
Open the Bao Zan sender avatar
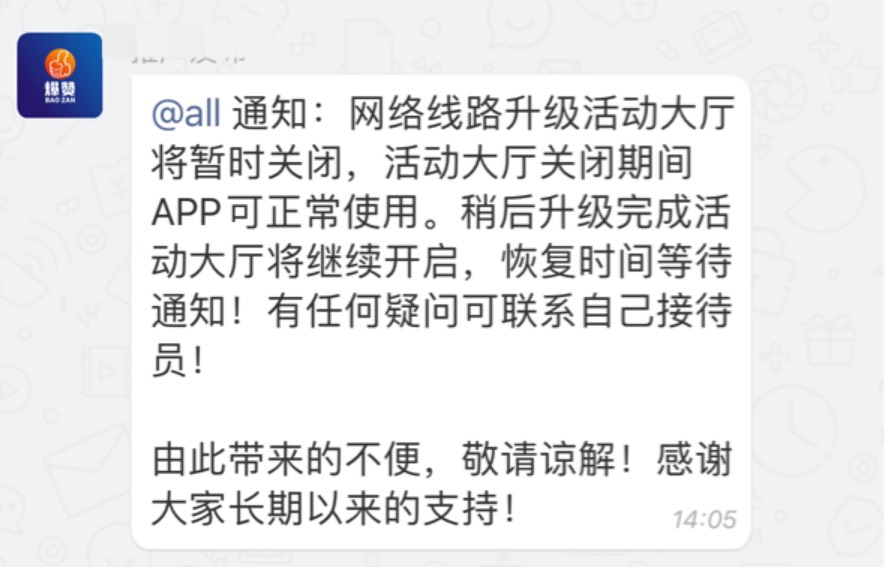[x=60, y=75]
